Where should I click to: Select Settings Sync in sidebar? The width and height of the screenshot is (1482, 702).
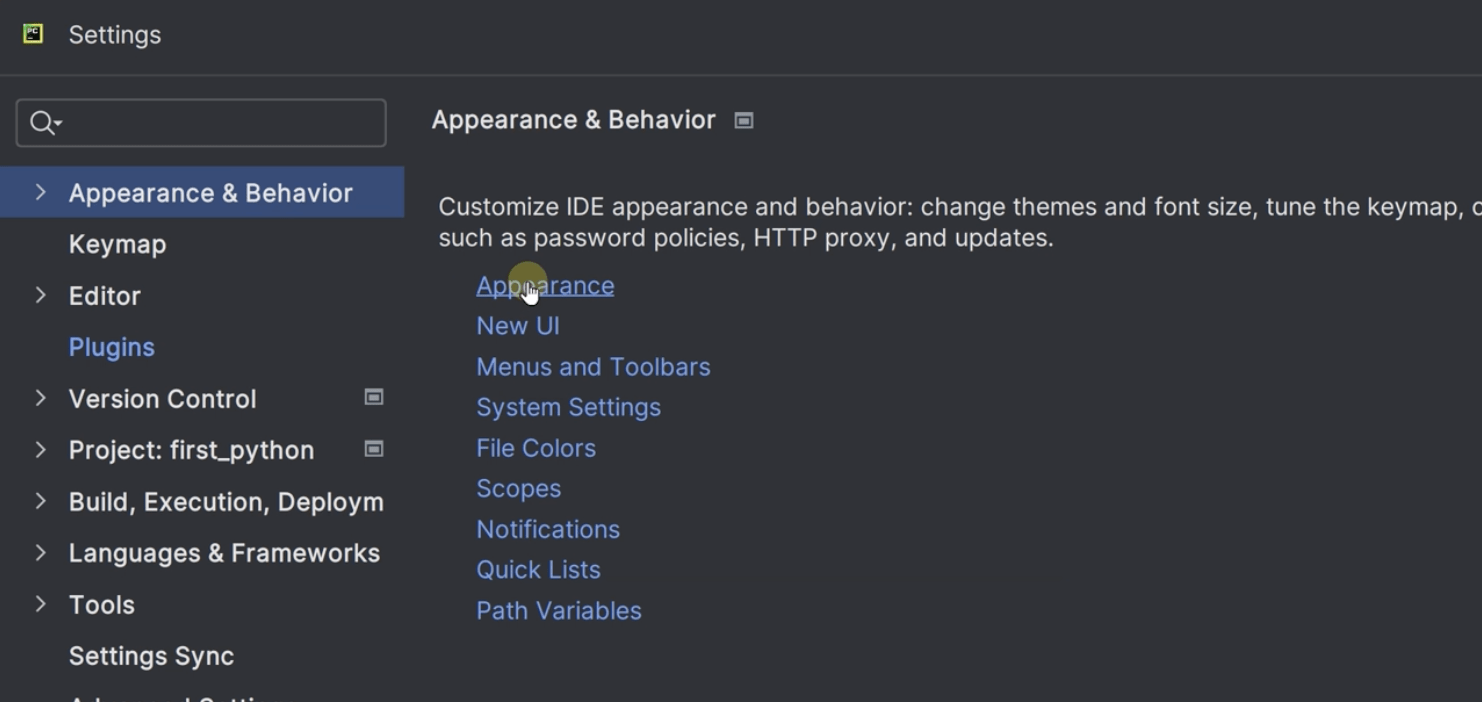tap(151, 656)
